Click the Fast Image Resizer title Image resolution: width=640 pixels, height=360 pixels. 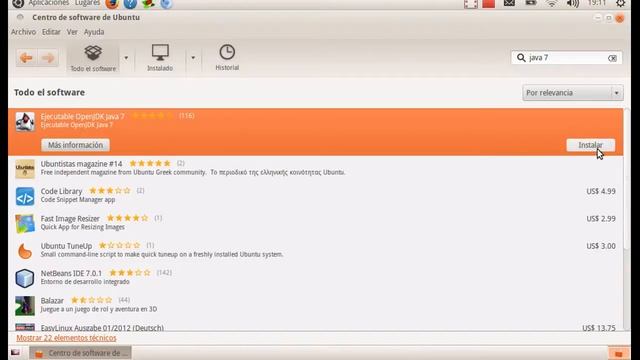(x=70, y=219)
